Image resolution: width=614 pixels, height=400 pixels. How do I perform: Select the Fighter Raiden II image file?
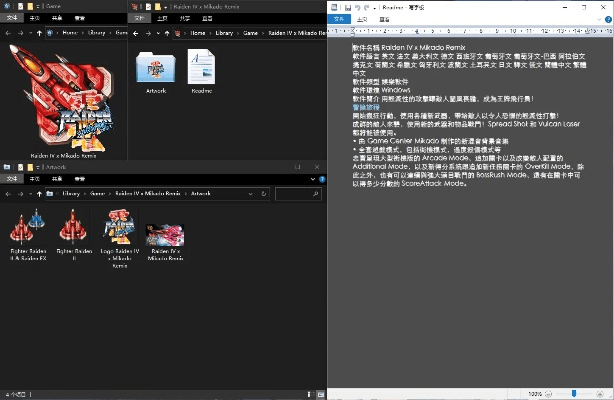74,234
